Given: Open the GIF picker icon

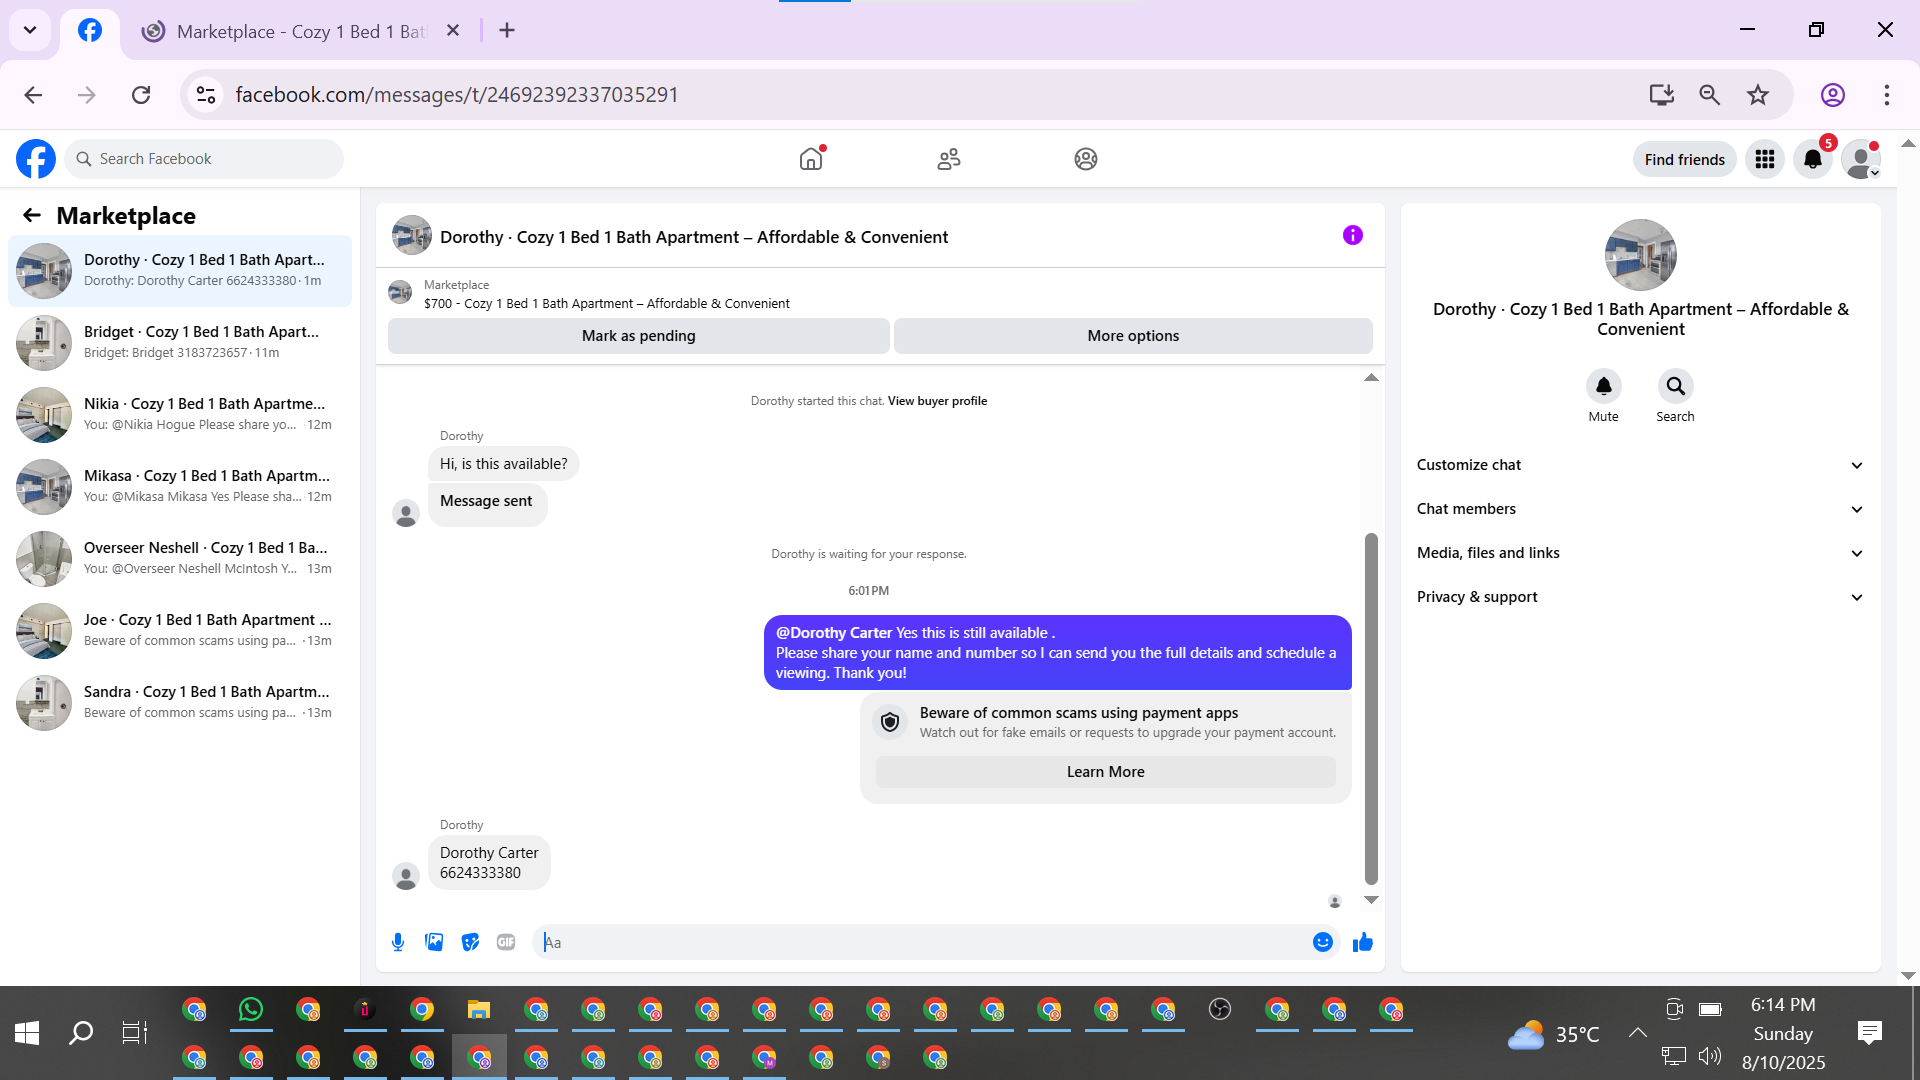Looking at the screenshot, I should click(x=506, y=942).
